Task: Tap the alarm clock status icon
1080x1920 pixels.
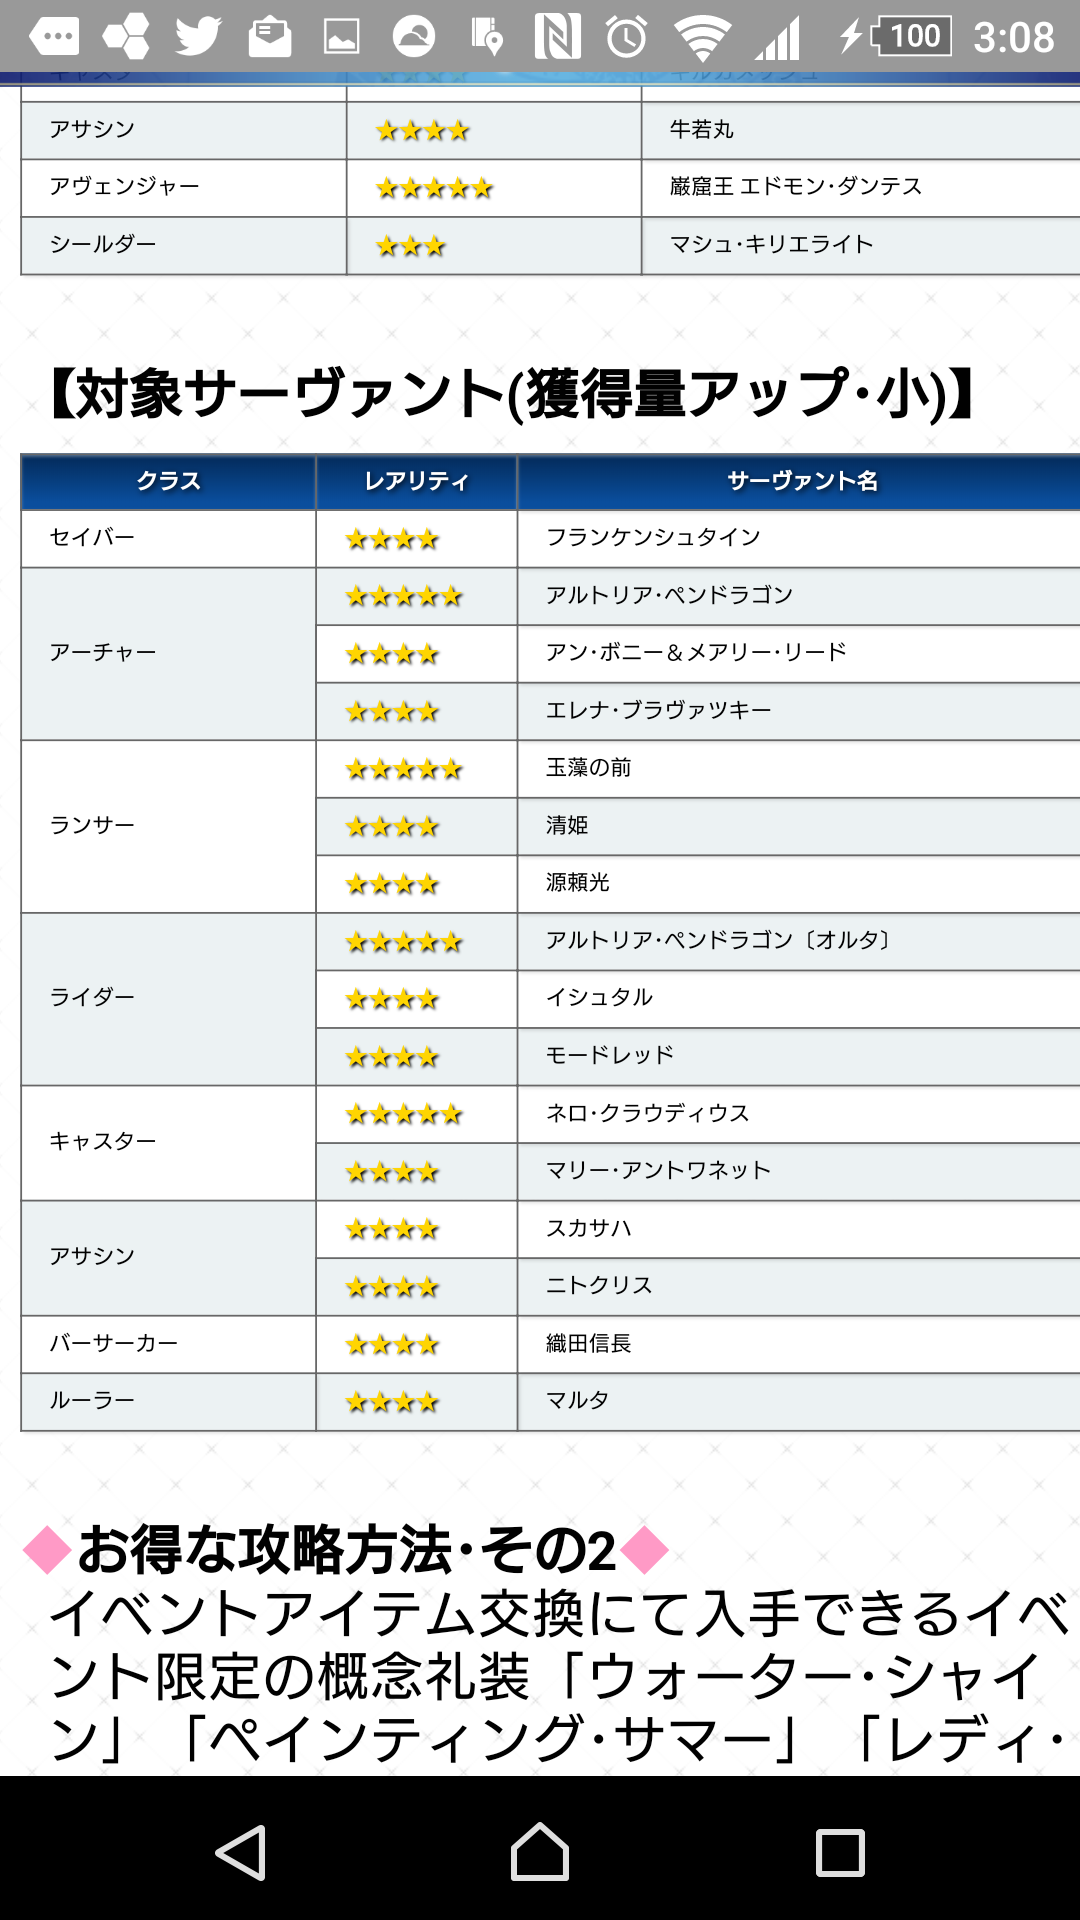Action: (x=627, y=38)
